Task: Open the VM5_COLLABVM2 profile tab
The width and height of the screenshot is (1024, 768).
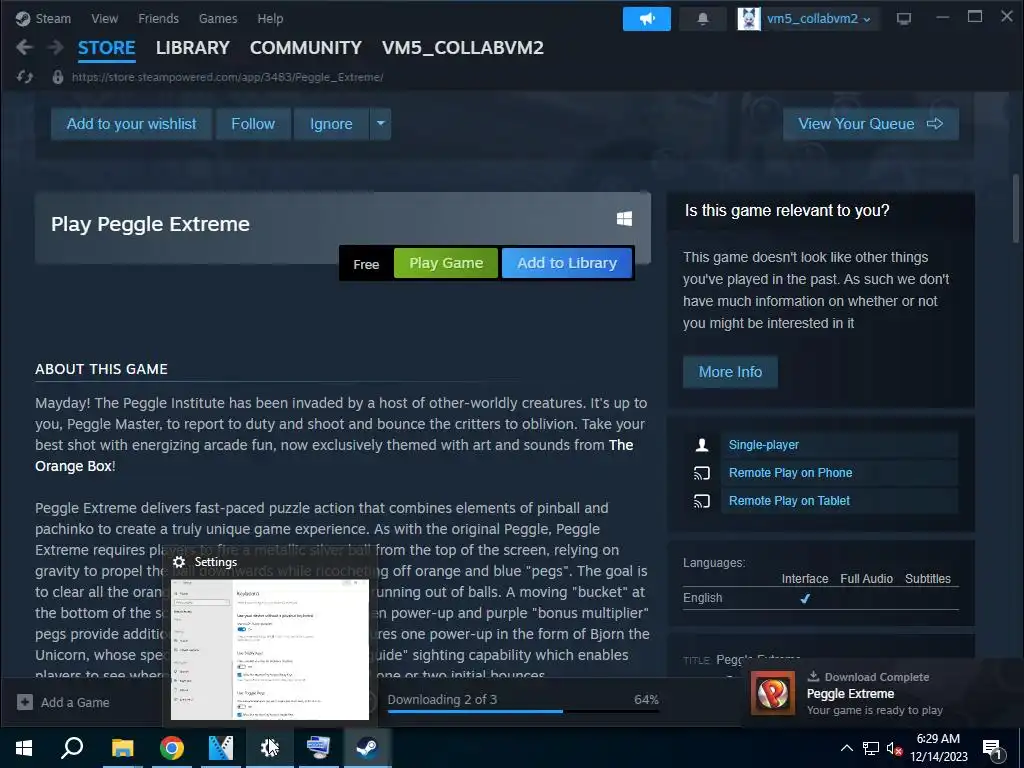Action: [x=462, y=48]
